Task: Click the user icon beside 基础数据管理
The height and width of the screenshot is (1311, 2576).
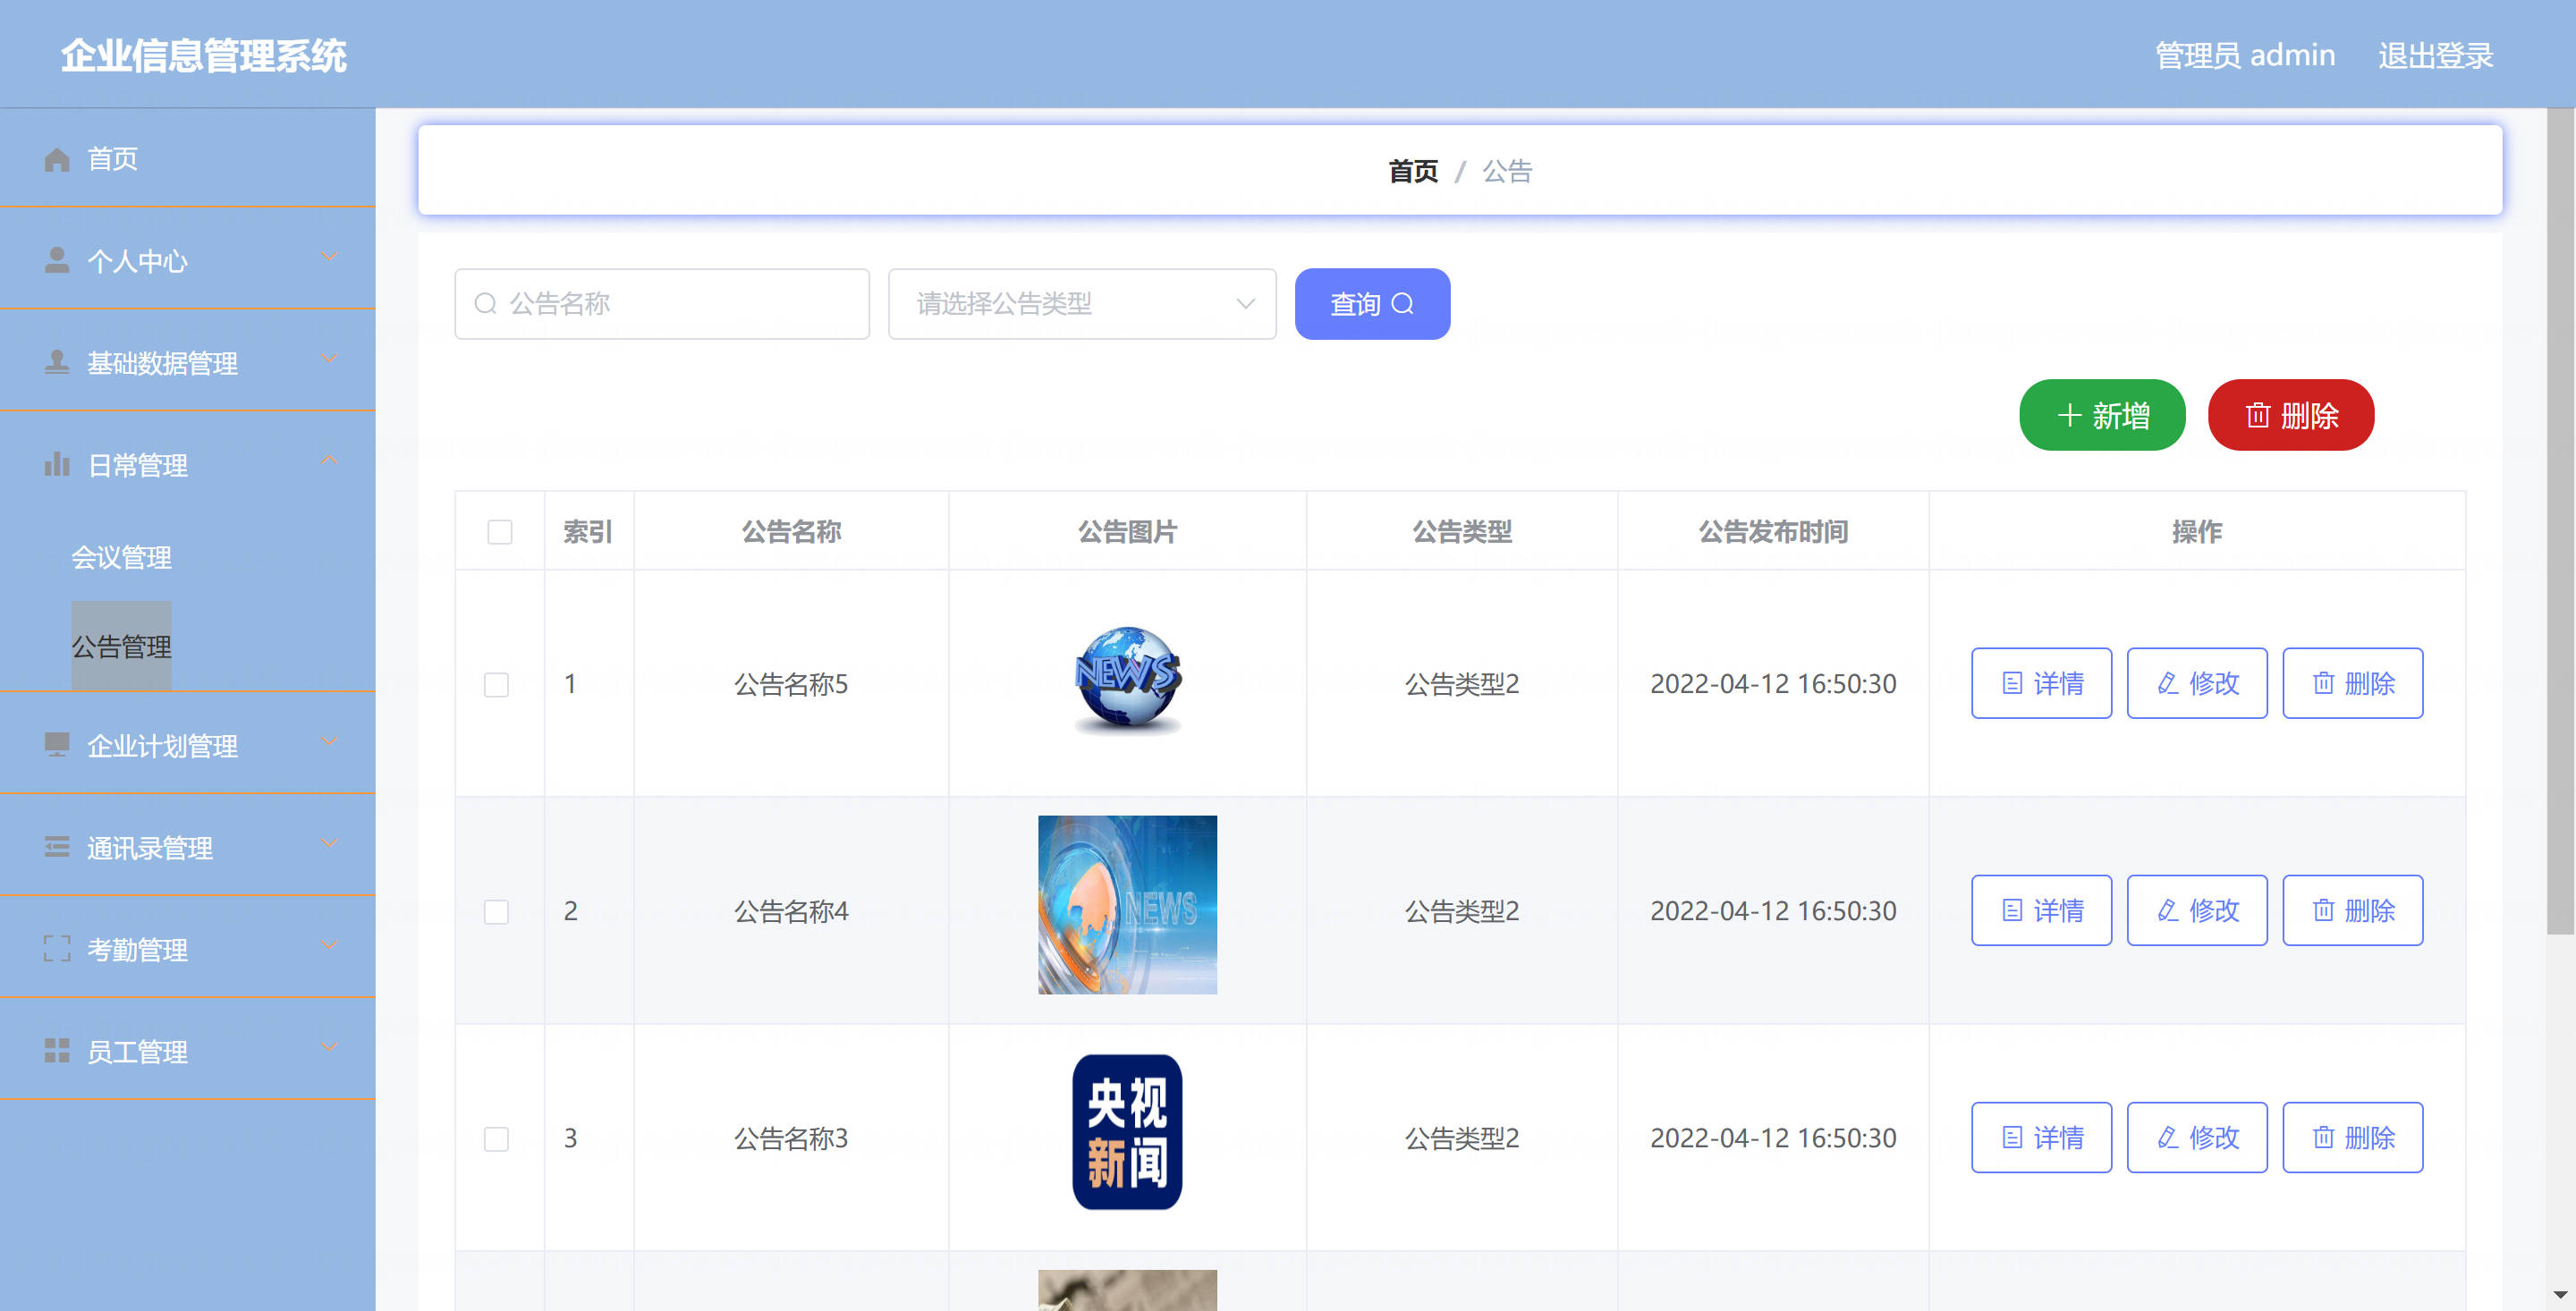Action: tap(57, 362)
